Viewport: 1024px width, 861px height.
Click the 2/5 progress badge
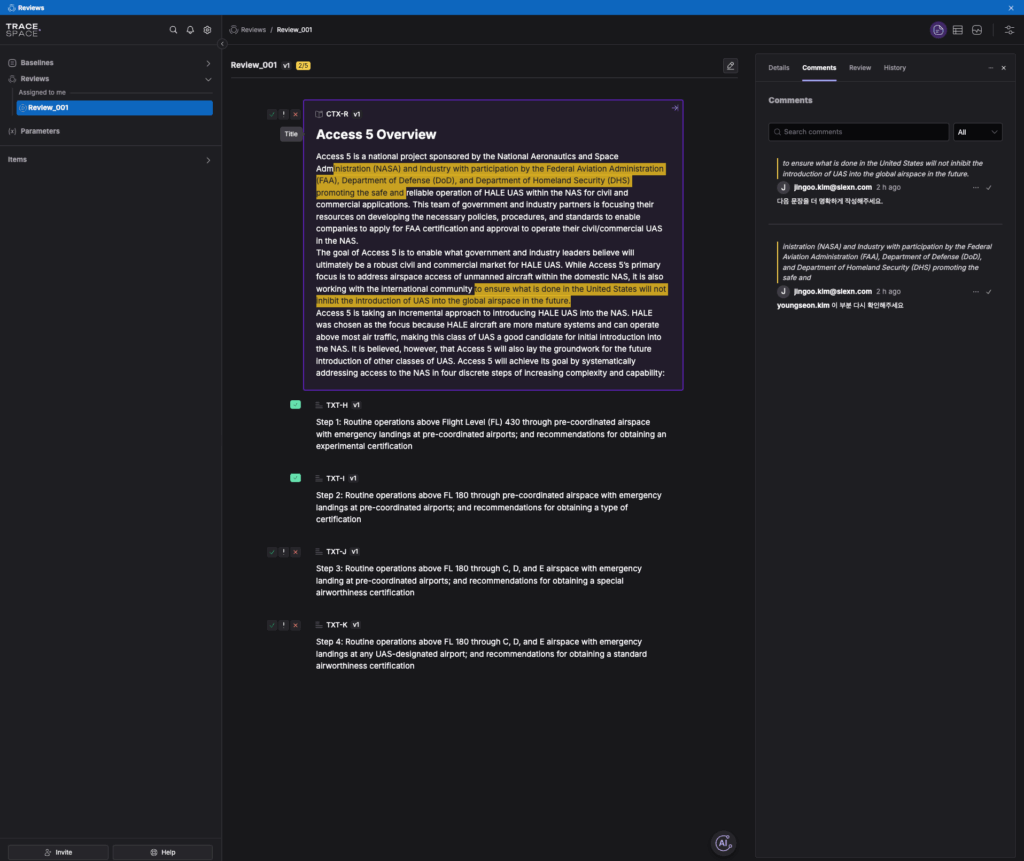pos(303,66)
